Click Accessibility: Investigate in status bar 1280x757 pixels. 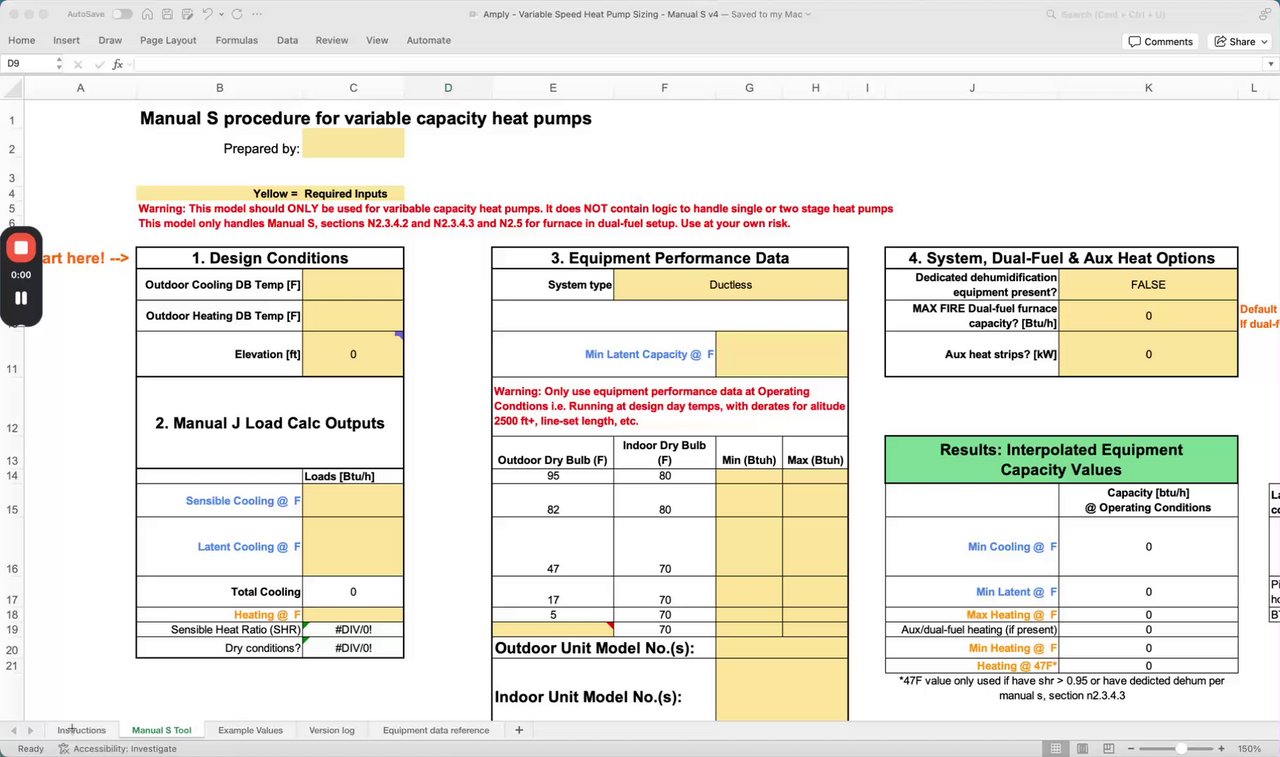click(117, 748)
